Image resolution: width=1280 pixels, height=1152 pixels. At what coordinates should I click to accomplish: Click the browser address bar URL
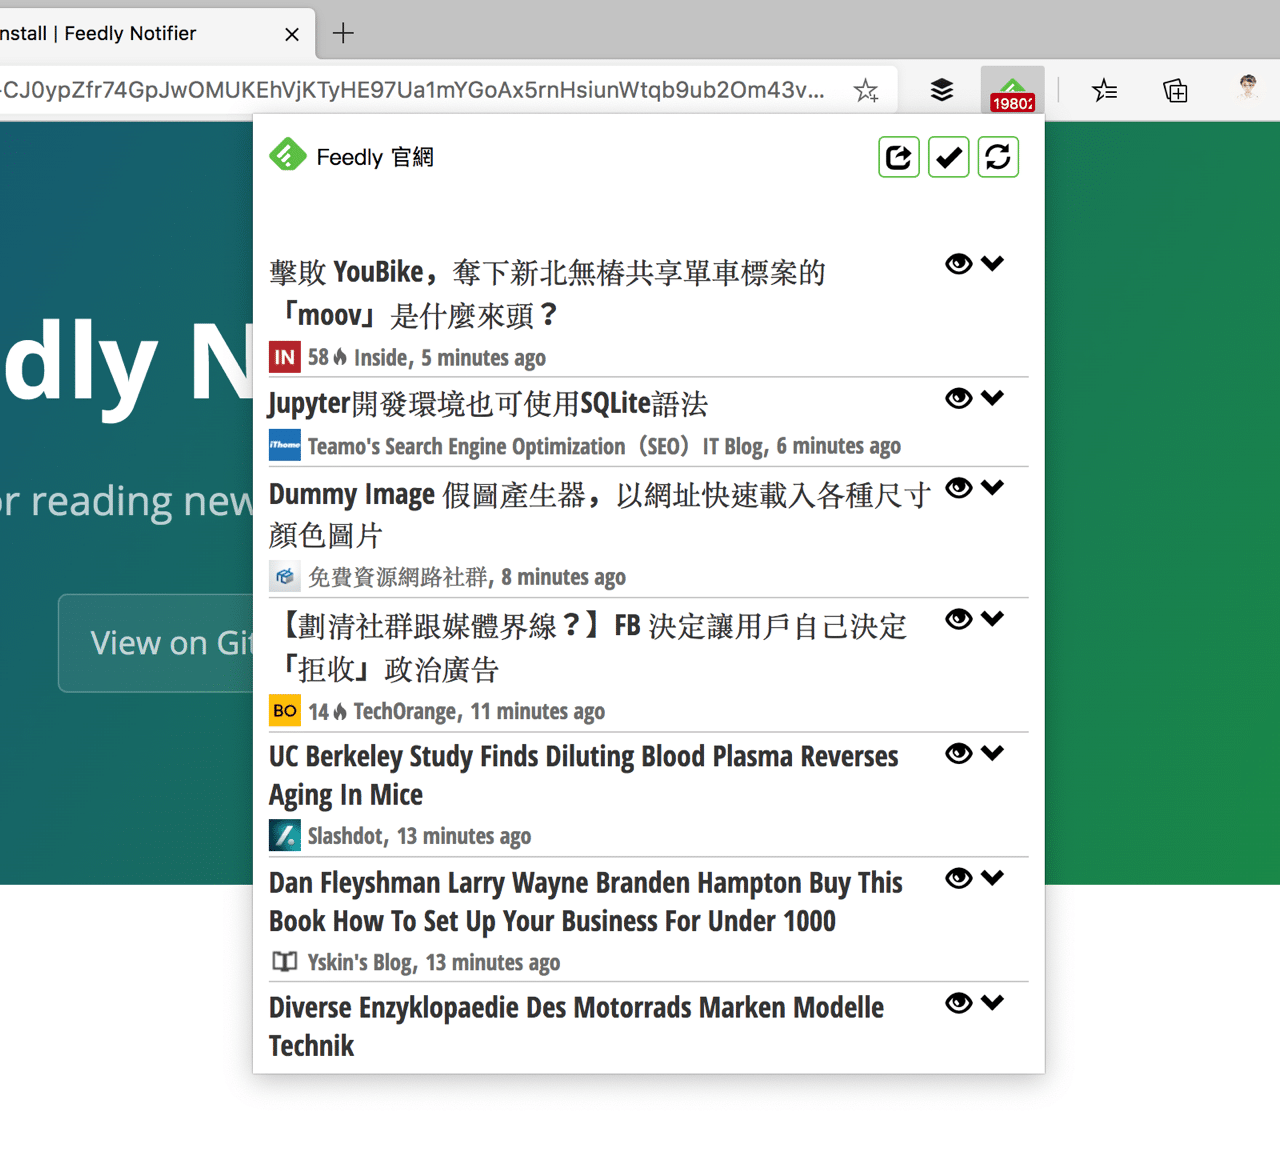click(412, 90)
